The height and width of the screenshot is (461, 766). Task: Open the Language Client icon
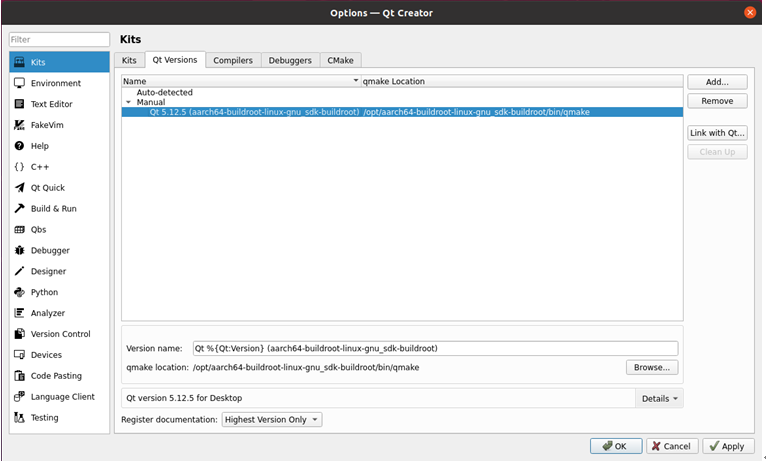[x=20, y=397]
